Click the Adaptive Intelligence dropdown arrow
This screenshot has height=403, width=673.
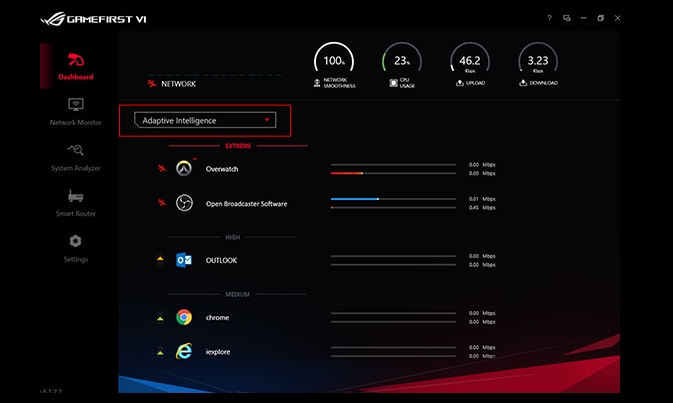coord(267,120)
